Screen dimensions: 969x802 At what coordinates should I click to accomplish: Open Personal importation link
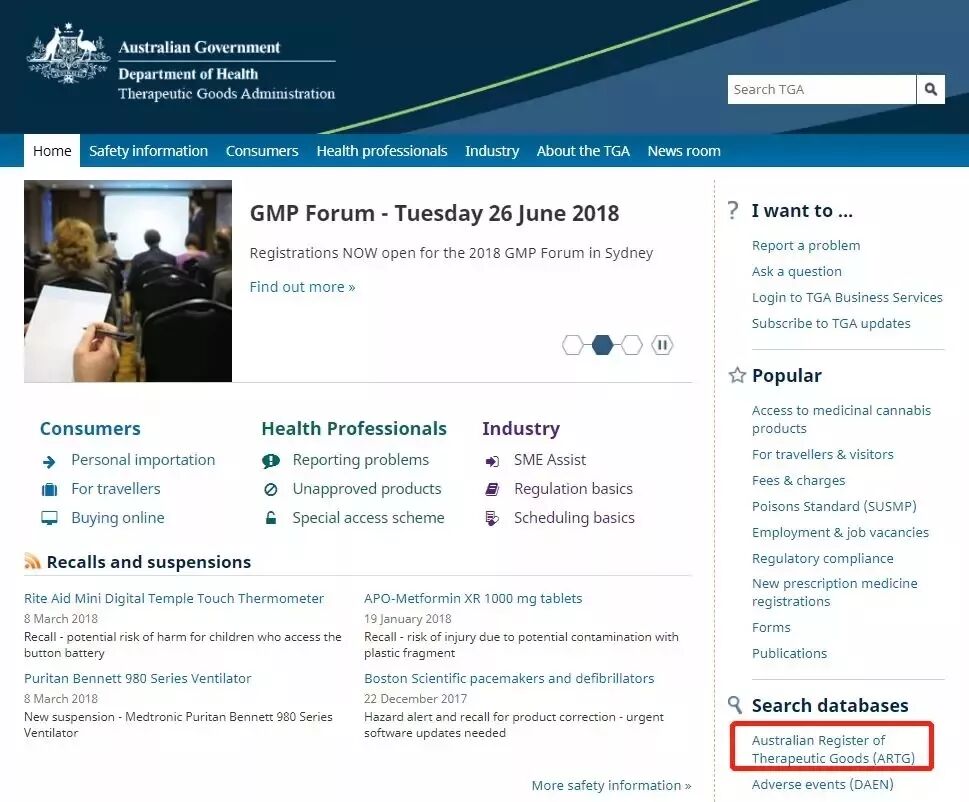[x=143, y=460]
